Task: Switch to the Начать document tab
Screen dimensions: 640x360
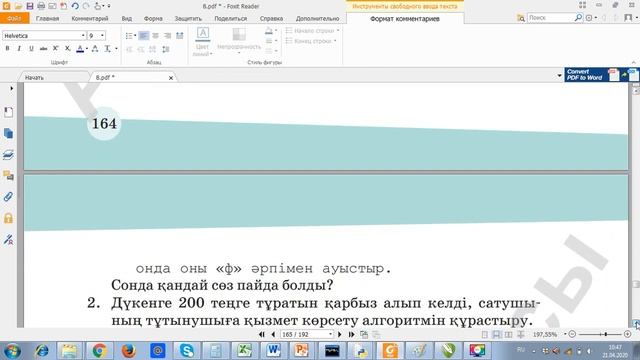Action: pos(34,77)
